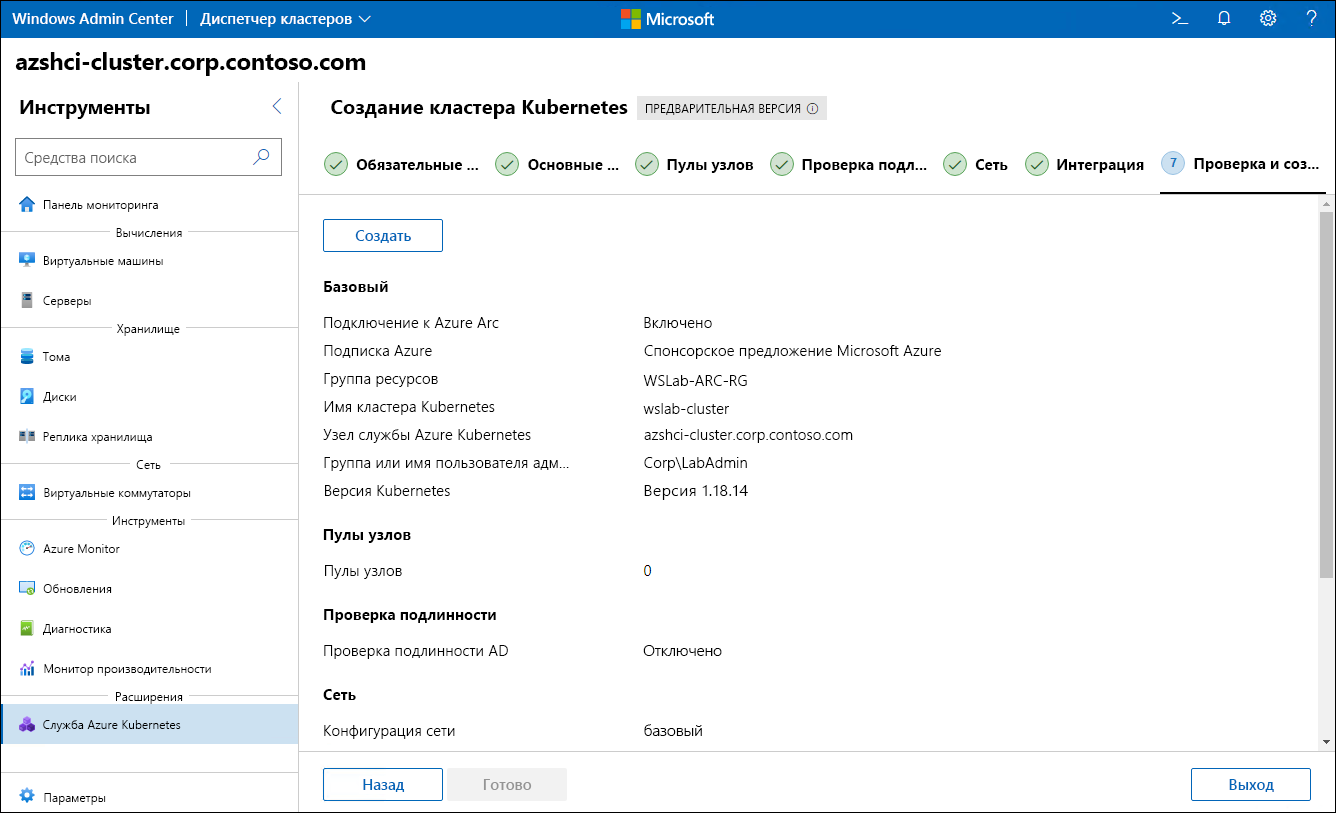
Task: Click the Параметры gear icon
Action: [x=27, y=798]
